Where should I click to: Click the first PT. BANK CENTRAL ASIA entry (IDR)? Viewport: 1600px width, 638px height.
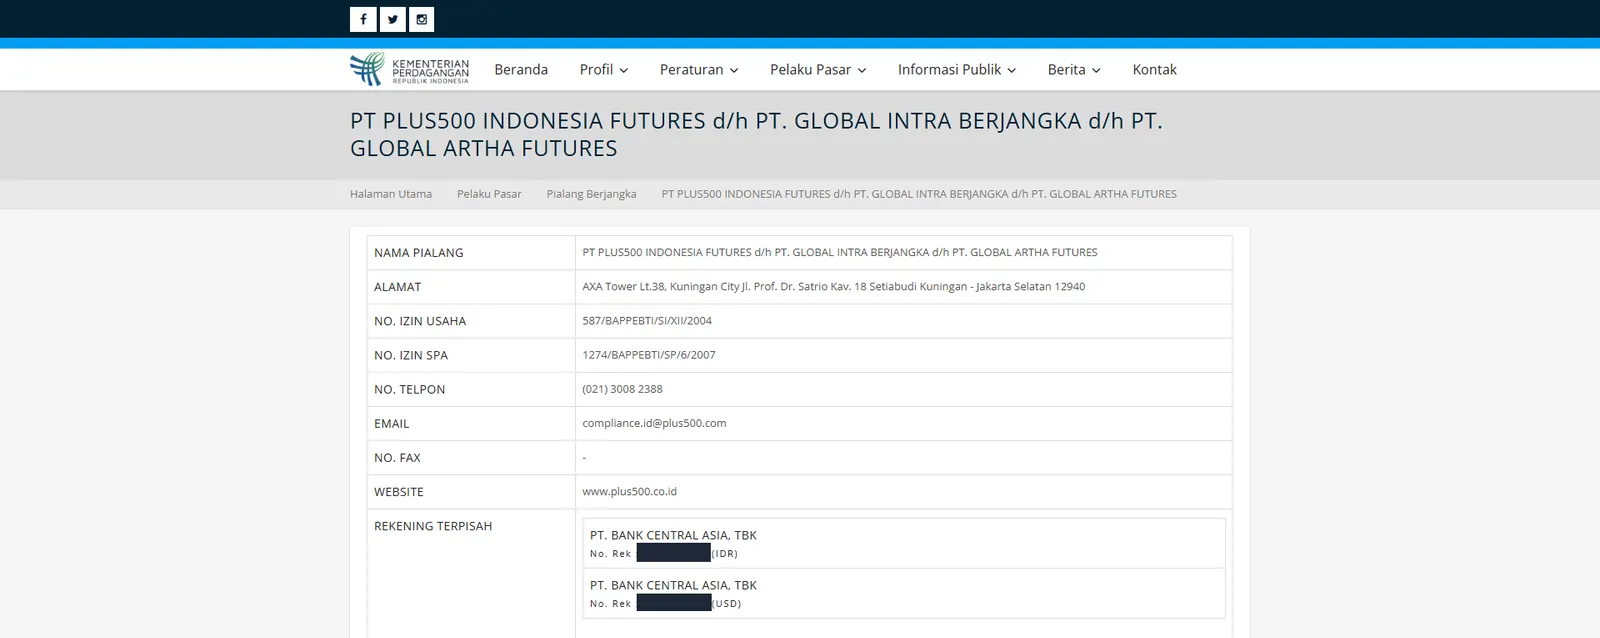(904, 544)
